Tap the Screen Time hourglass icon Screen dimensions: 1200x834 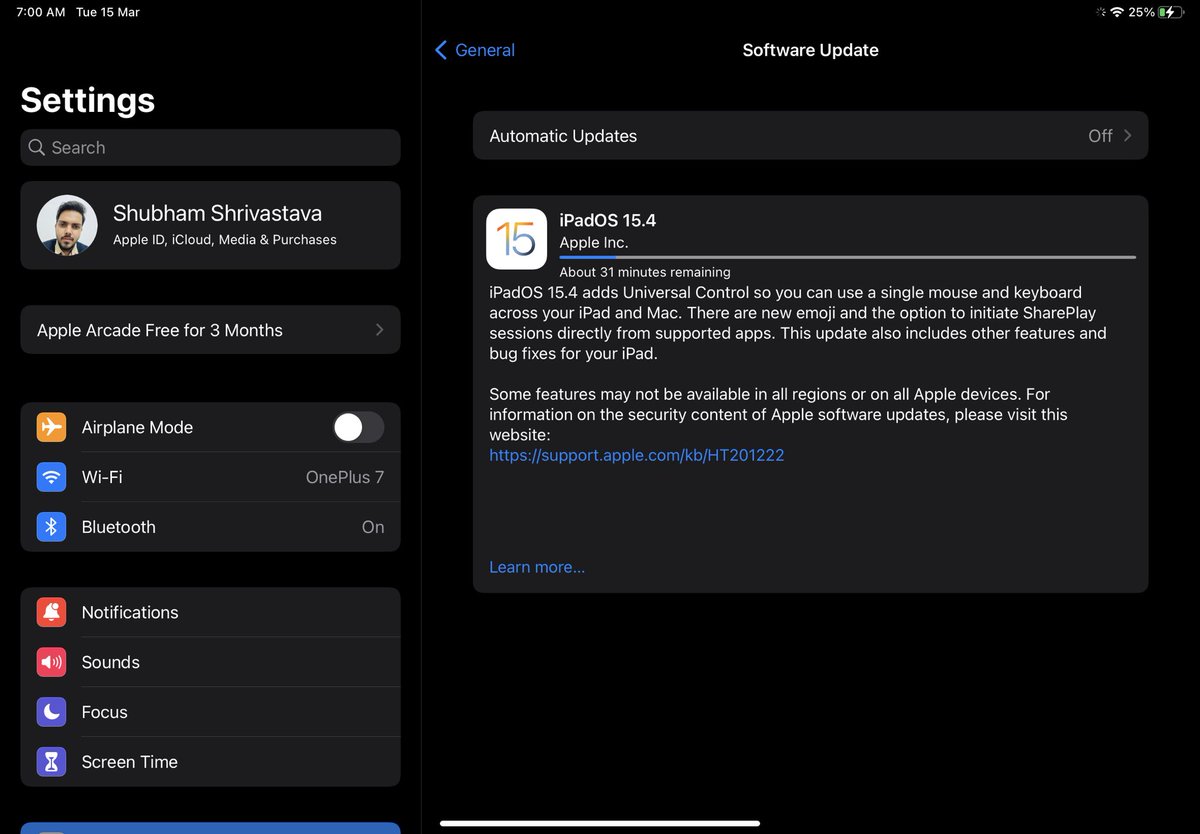tap(51, 762)
